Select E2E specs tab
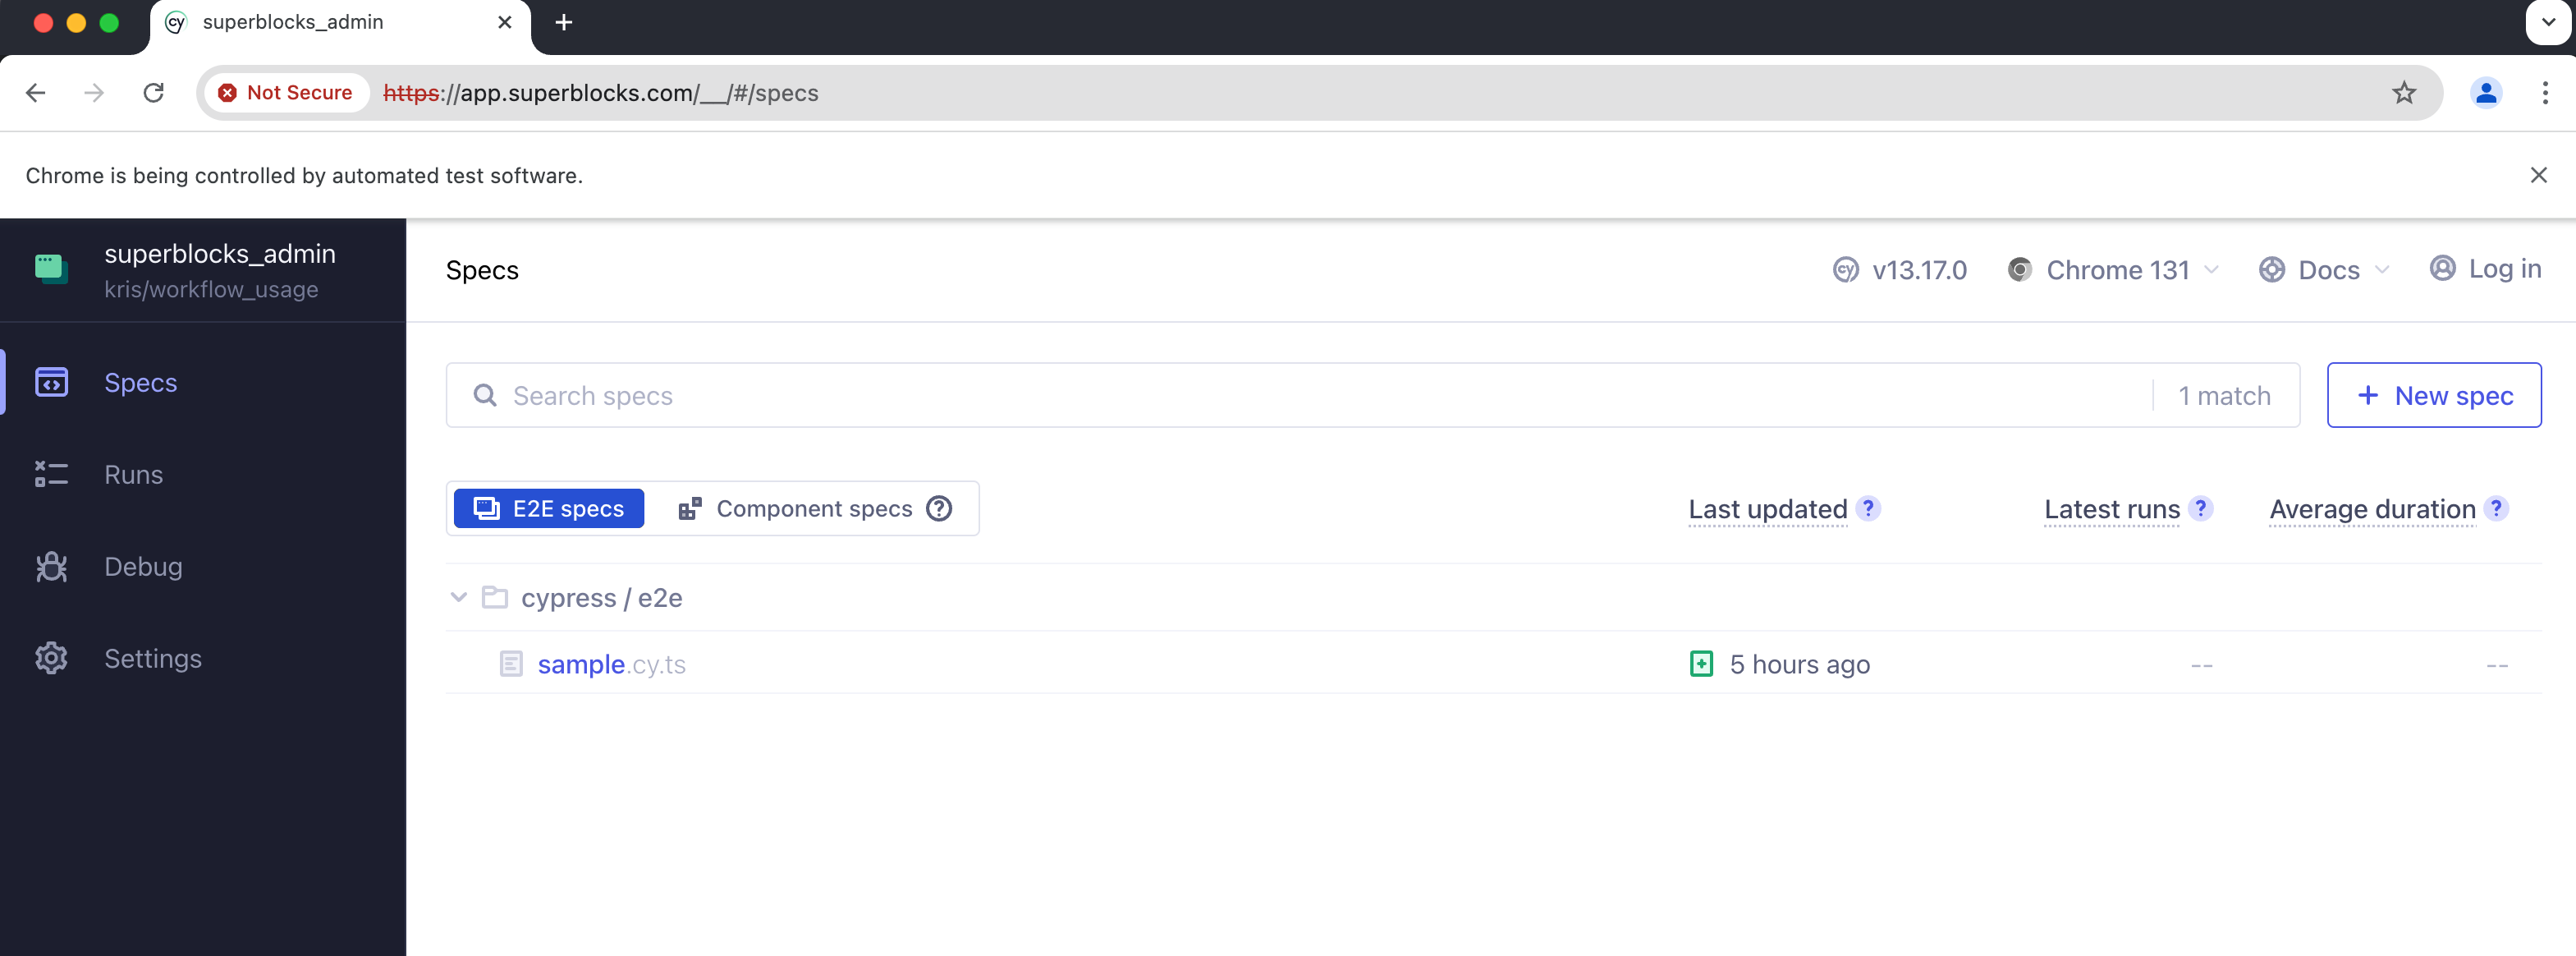The image size is (2576, 956). (548, 508)
